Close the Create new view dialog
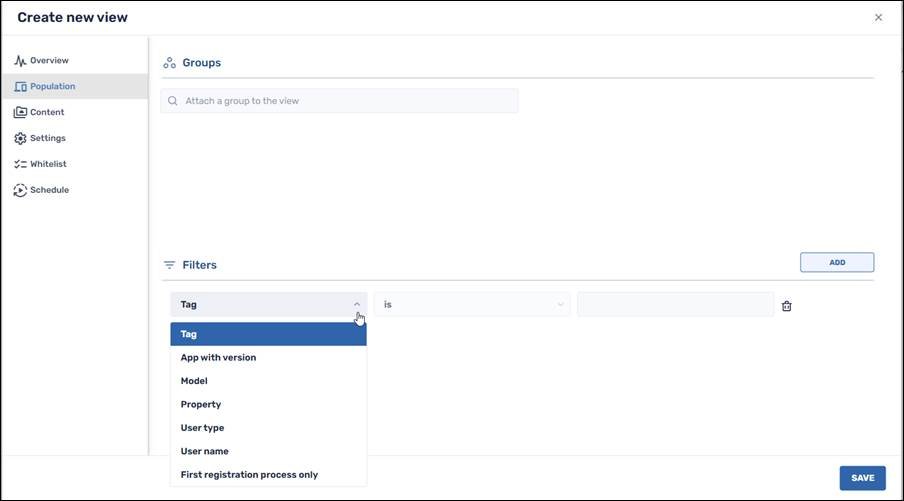 878,17
